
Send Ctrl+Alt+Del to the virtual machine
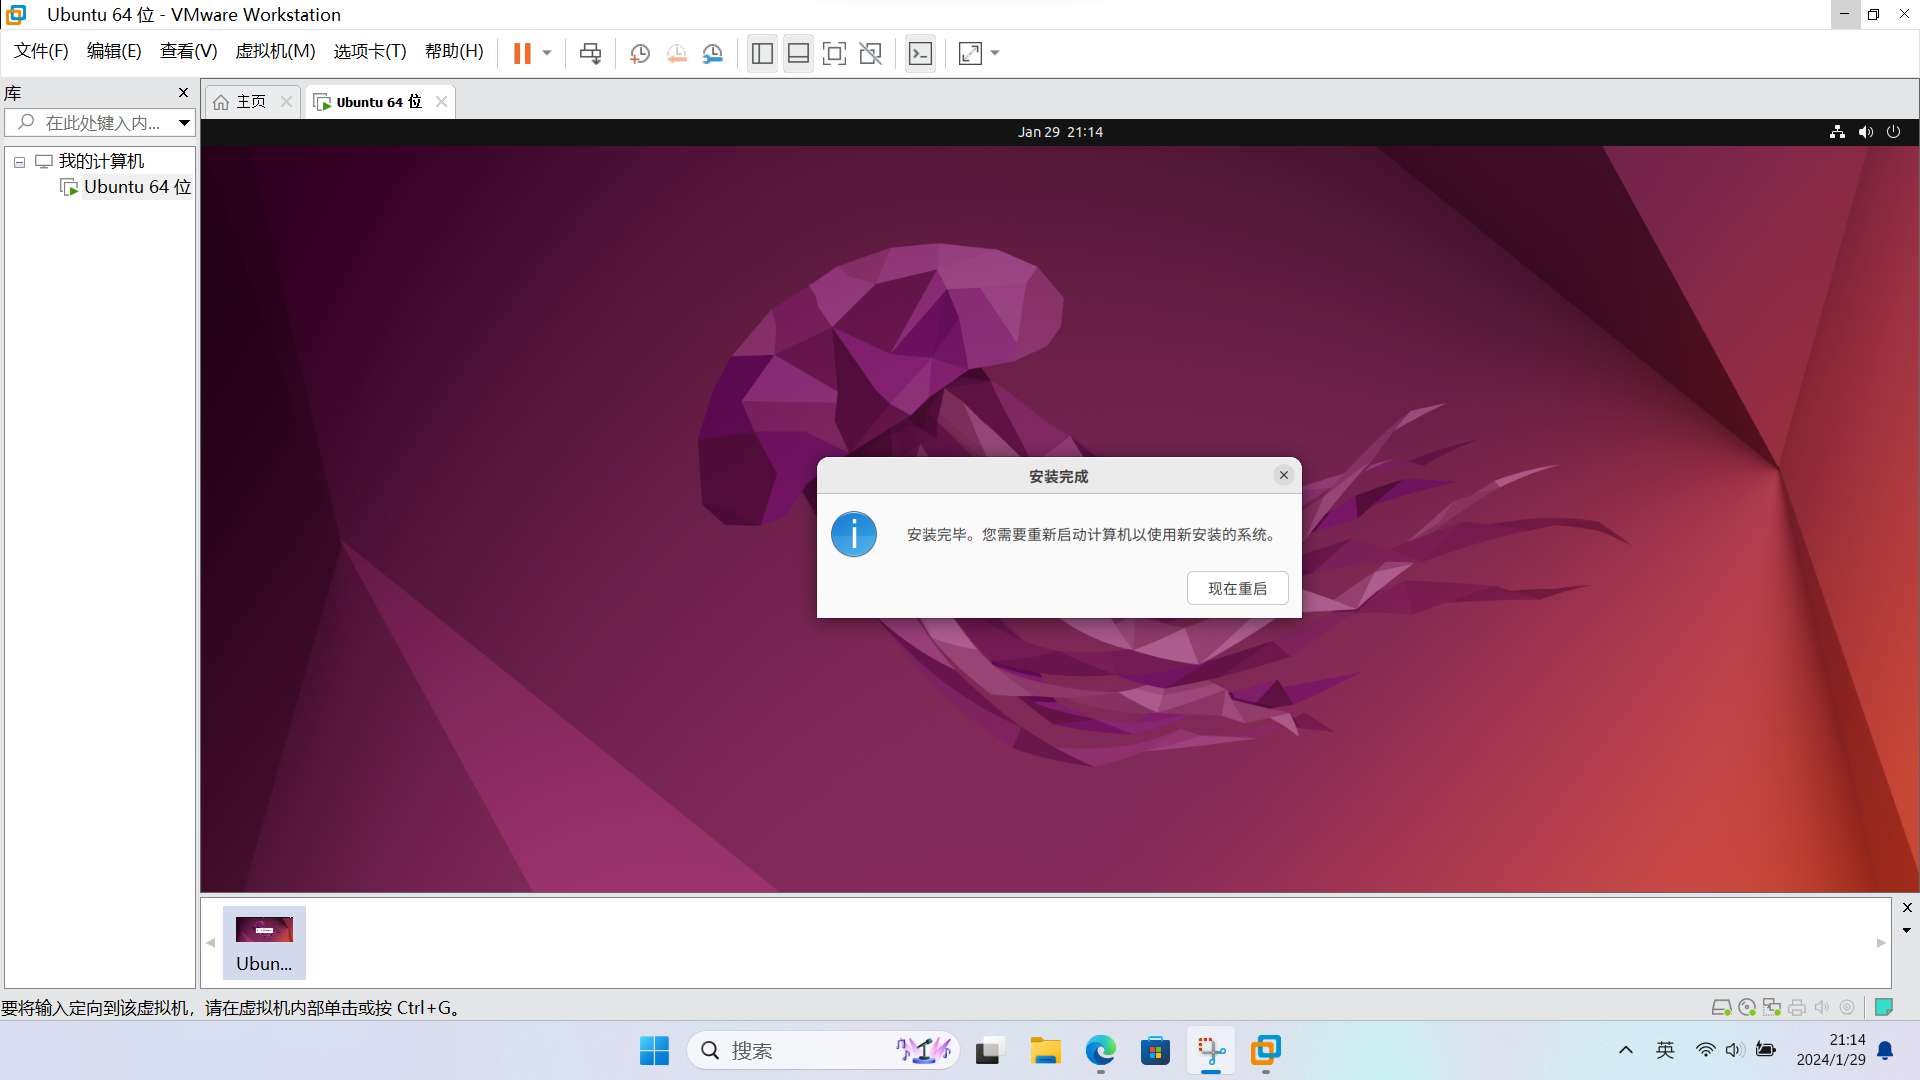[x=590, y=53]
